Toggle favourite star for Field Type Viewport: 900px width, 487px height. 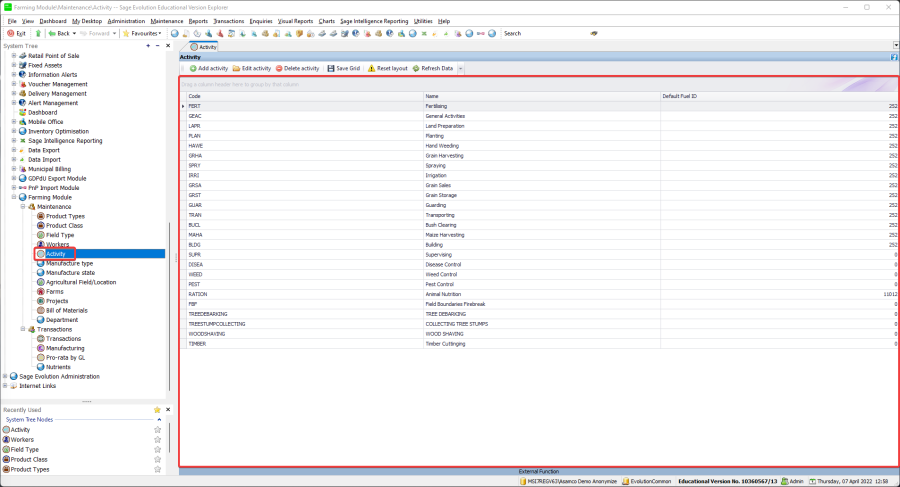tap(157, 449)
